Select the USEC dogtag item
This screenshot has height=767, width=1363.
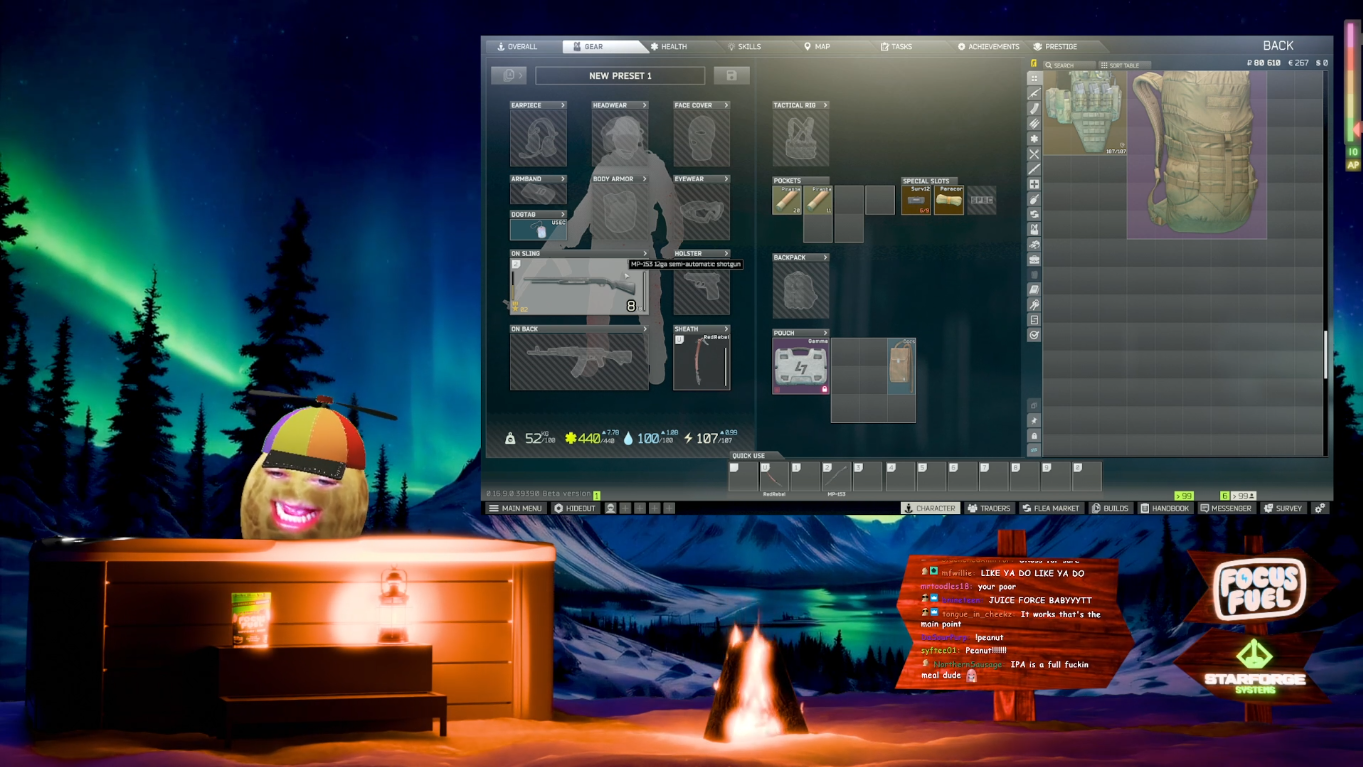click(538, 229)
